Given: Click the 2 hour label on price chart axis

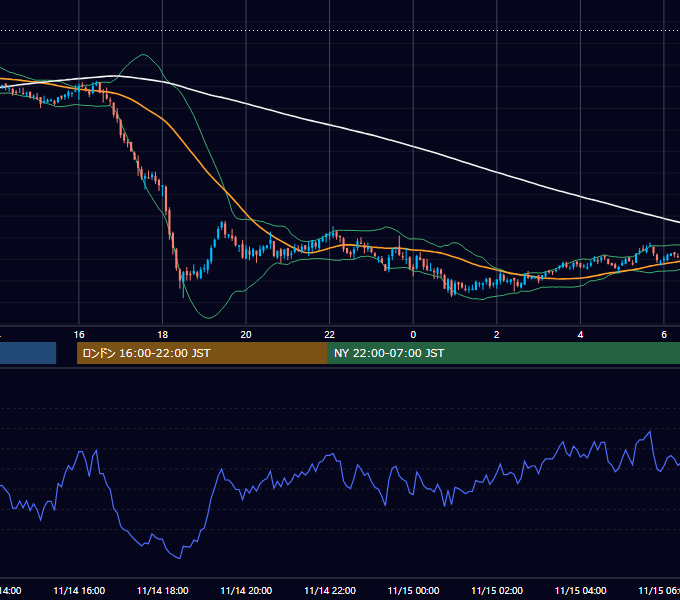Looking at the screenshot, I should click(497, 335).
